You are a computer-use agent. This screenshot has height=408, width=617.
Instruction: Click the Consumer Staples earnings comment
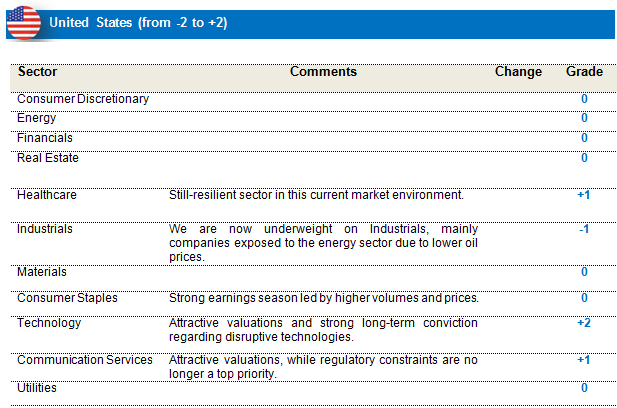tap(324, 298)
